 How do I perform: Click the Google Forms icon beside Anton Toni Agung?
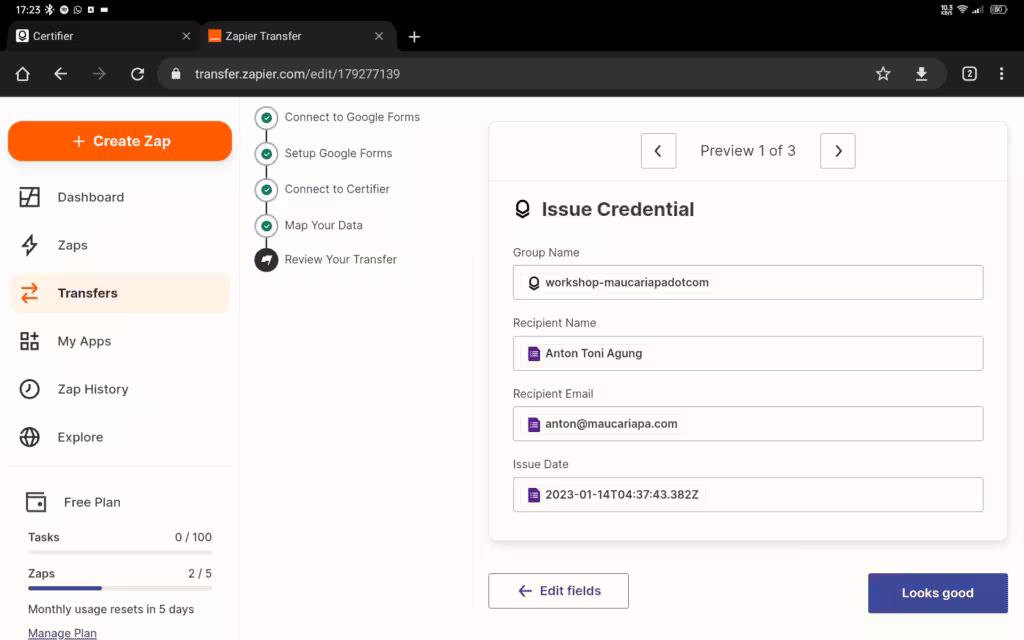534,354
